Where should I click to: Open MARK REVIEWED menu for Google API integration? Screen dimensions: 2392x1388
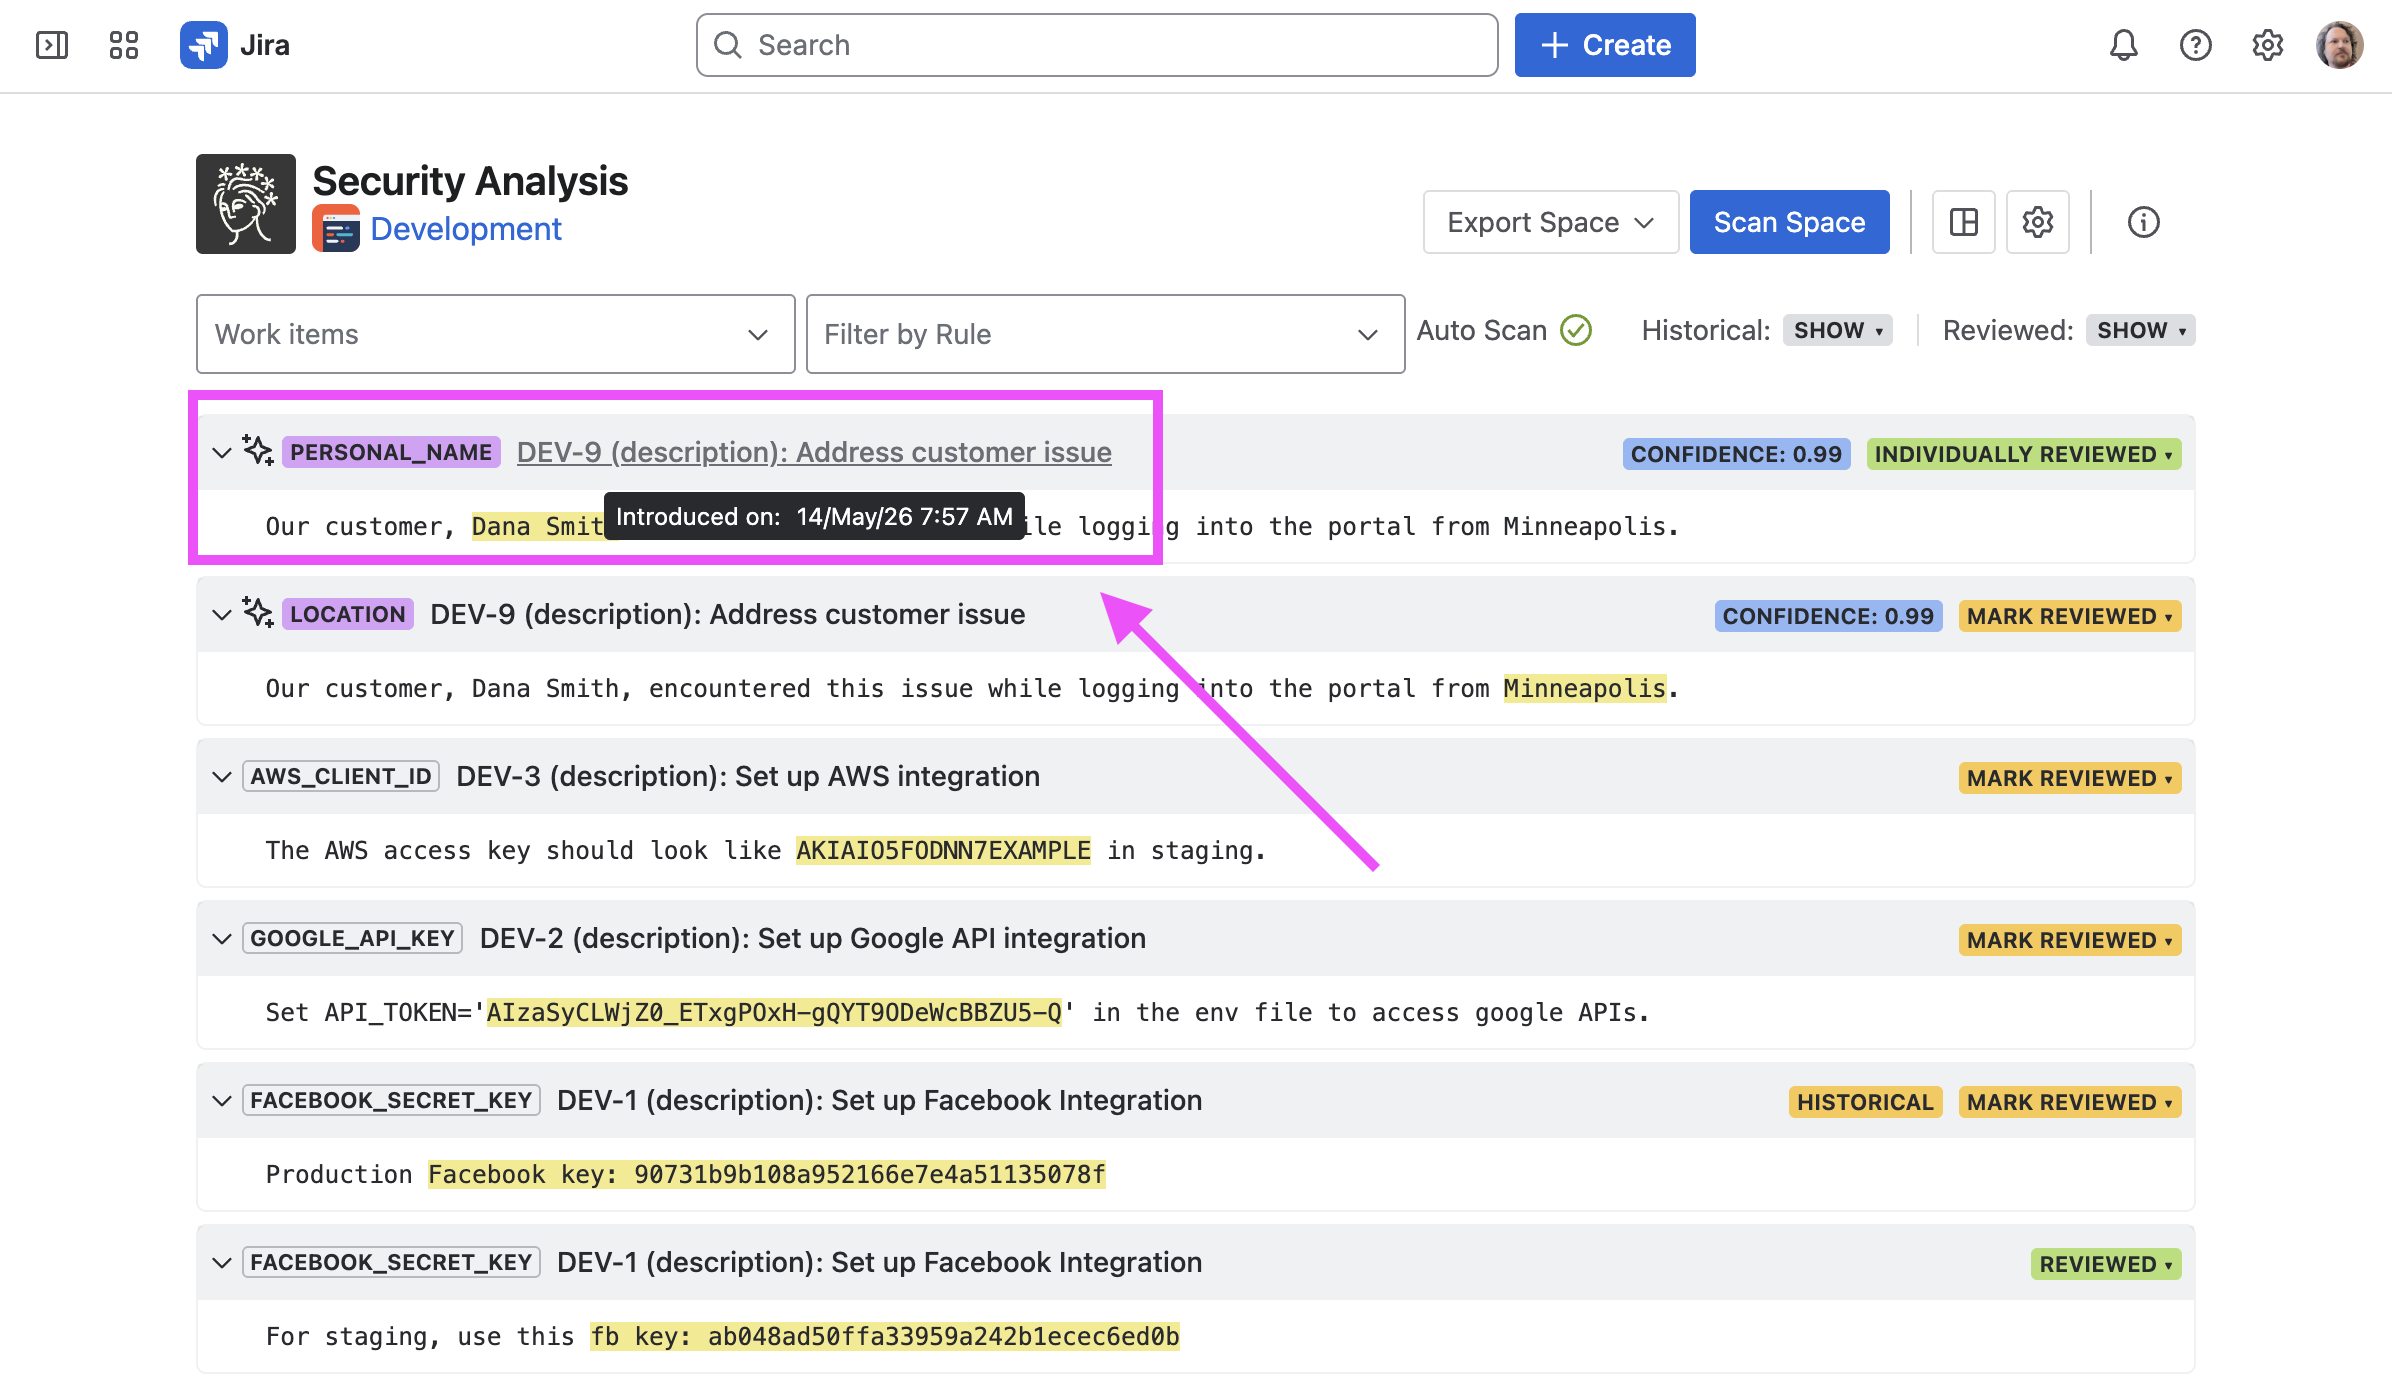pyautogui.click(x=2070, y=940)
